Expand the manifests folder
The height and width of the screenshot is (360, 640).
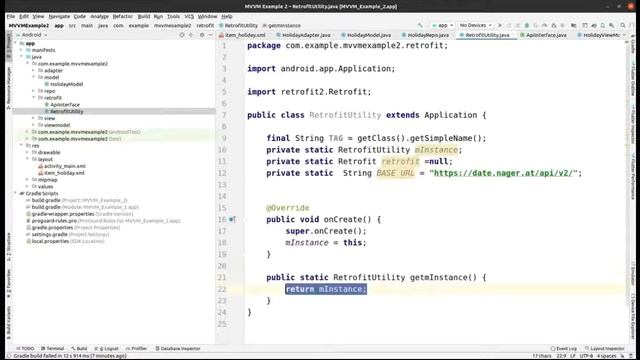(x=22, y=50)
